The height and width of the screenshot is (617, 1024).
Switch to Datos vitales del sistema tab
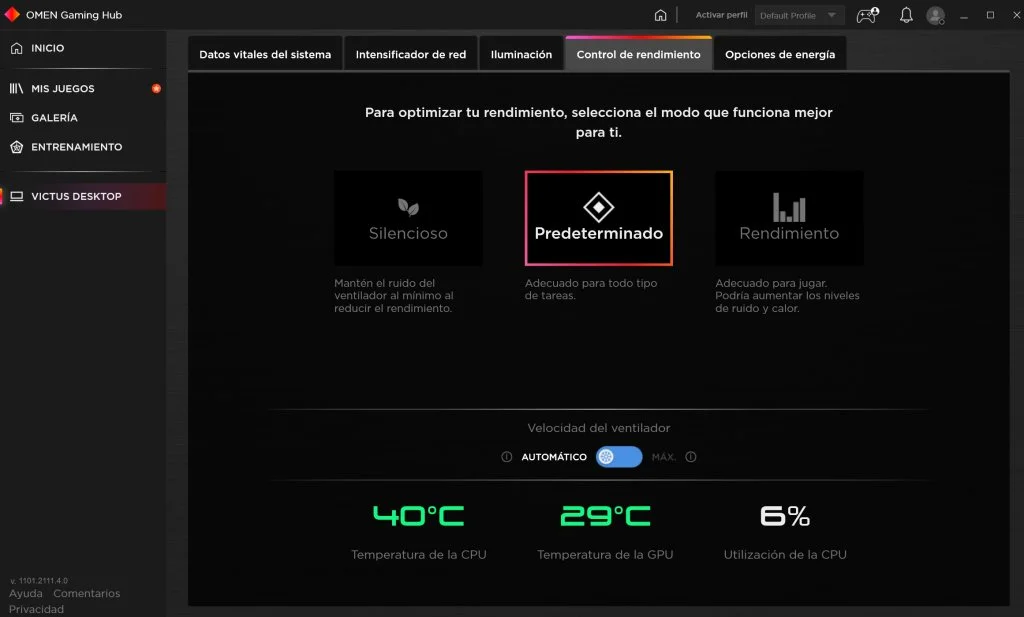coord(264,54)
